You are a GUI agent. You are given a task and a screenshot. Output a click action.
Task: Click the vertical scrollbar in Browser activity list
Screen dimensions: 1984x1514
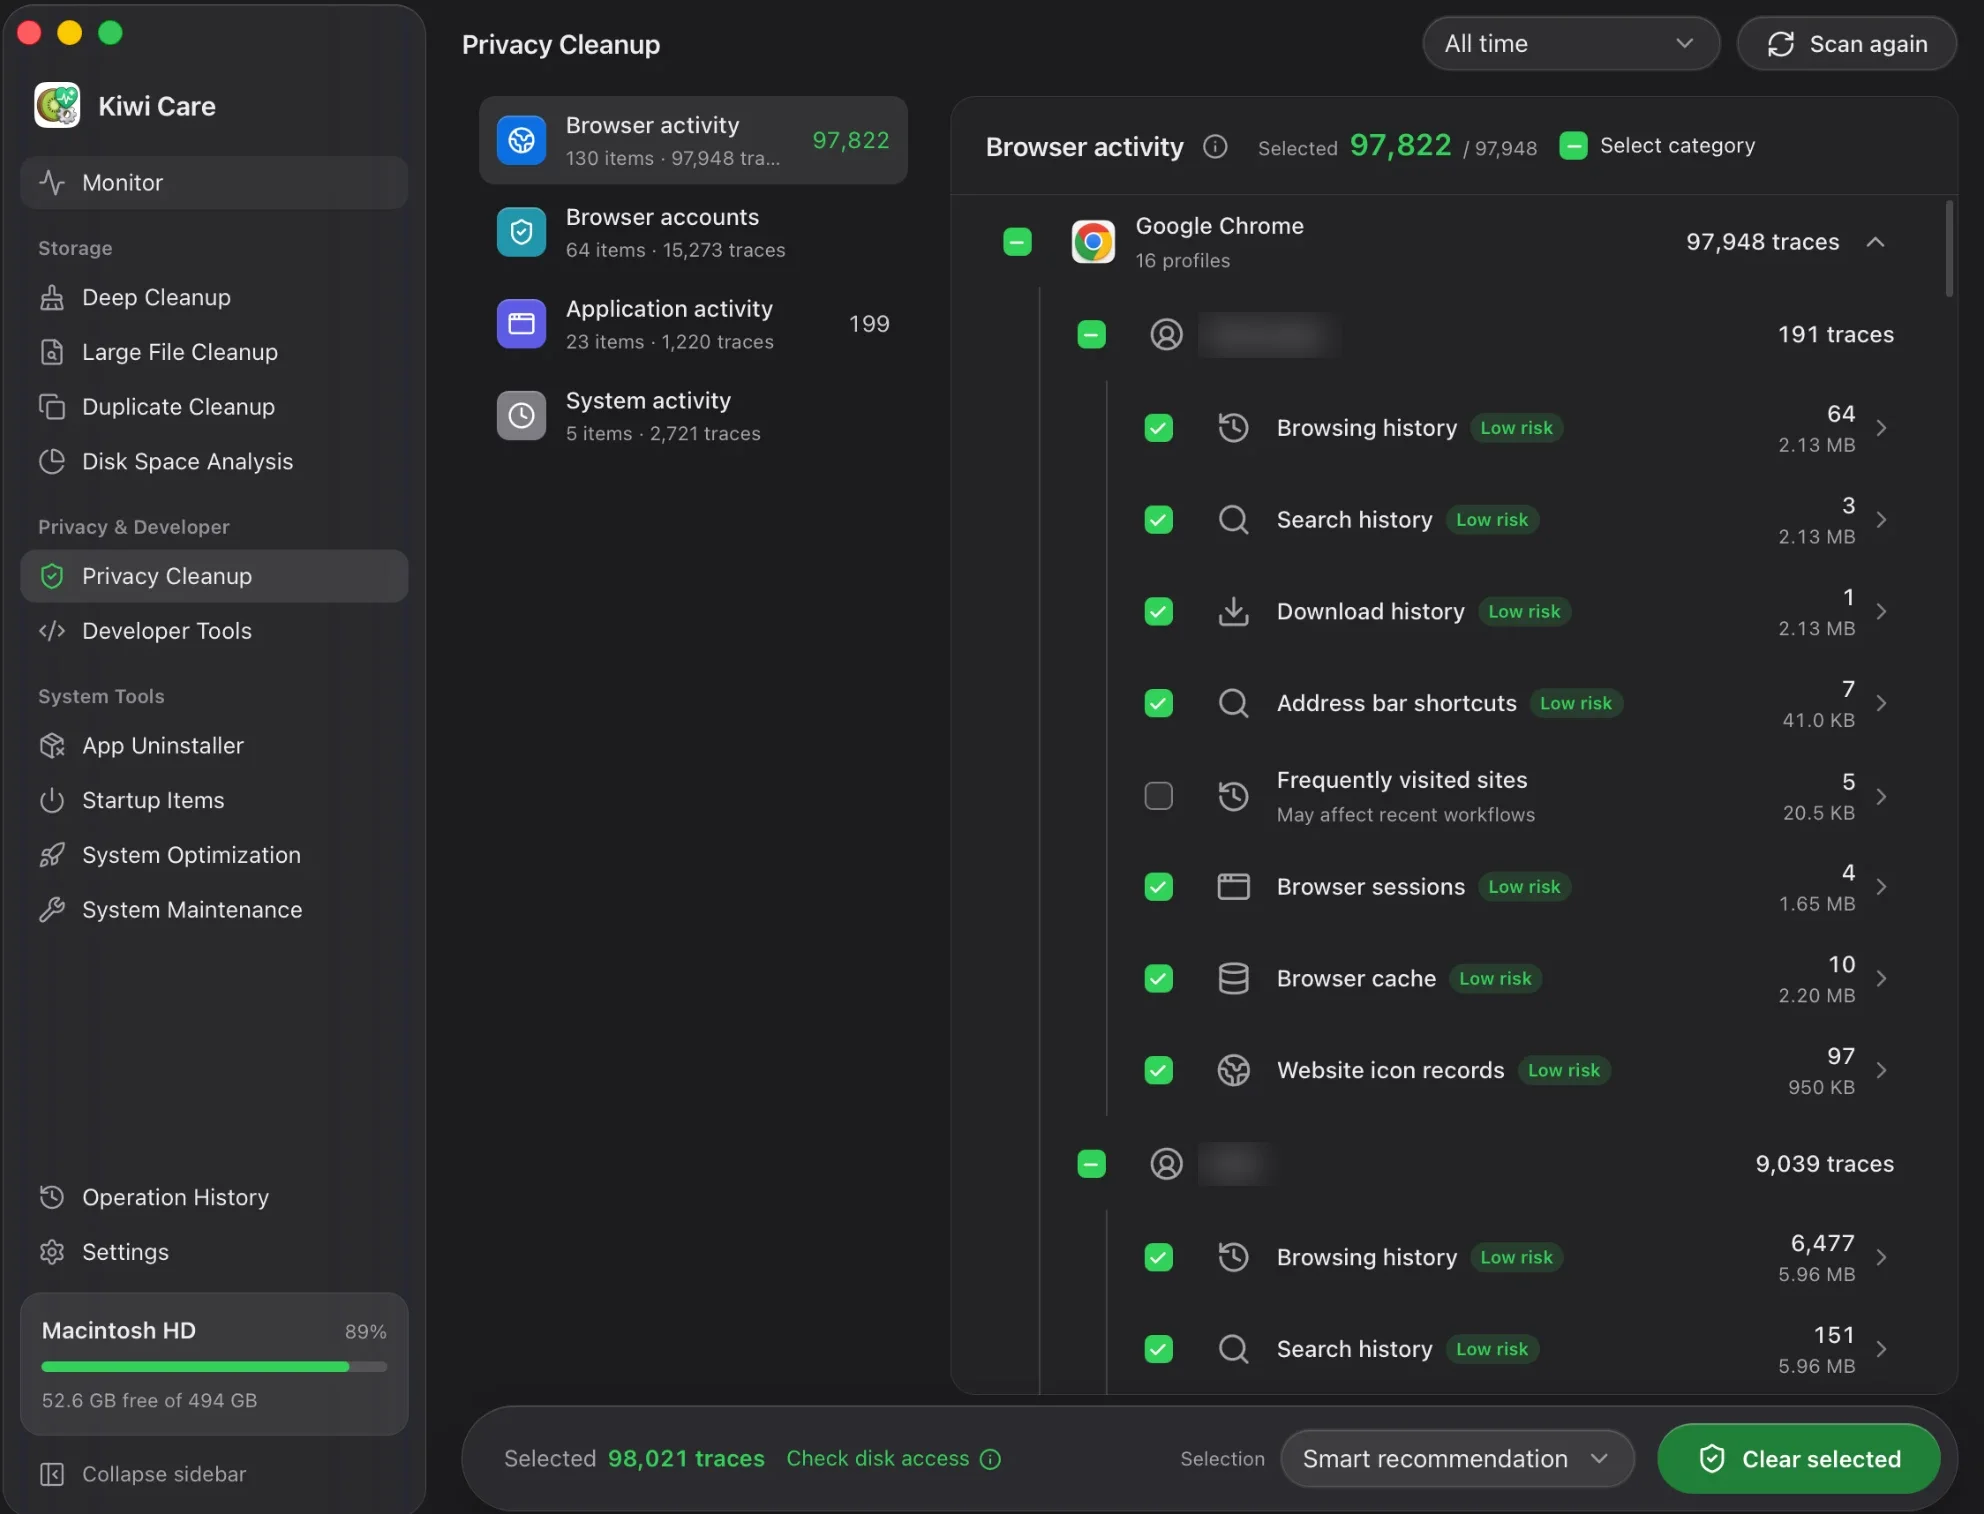click(x=1949, y=250)
